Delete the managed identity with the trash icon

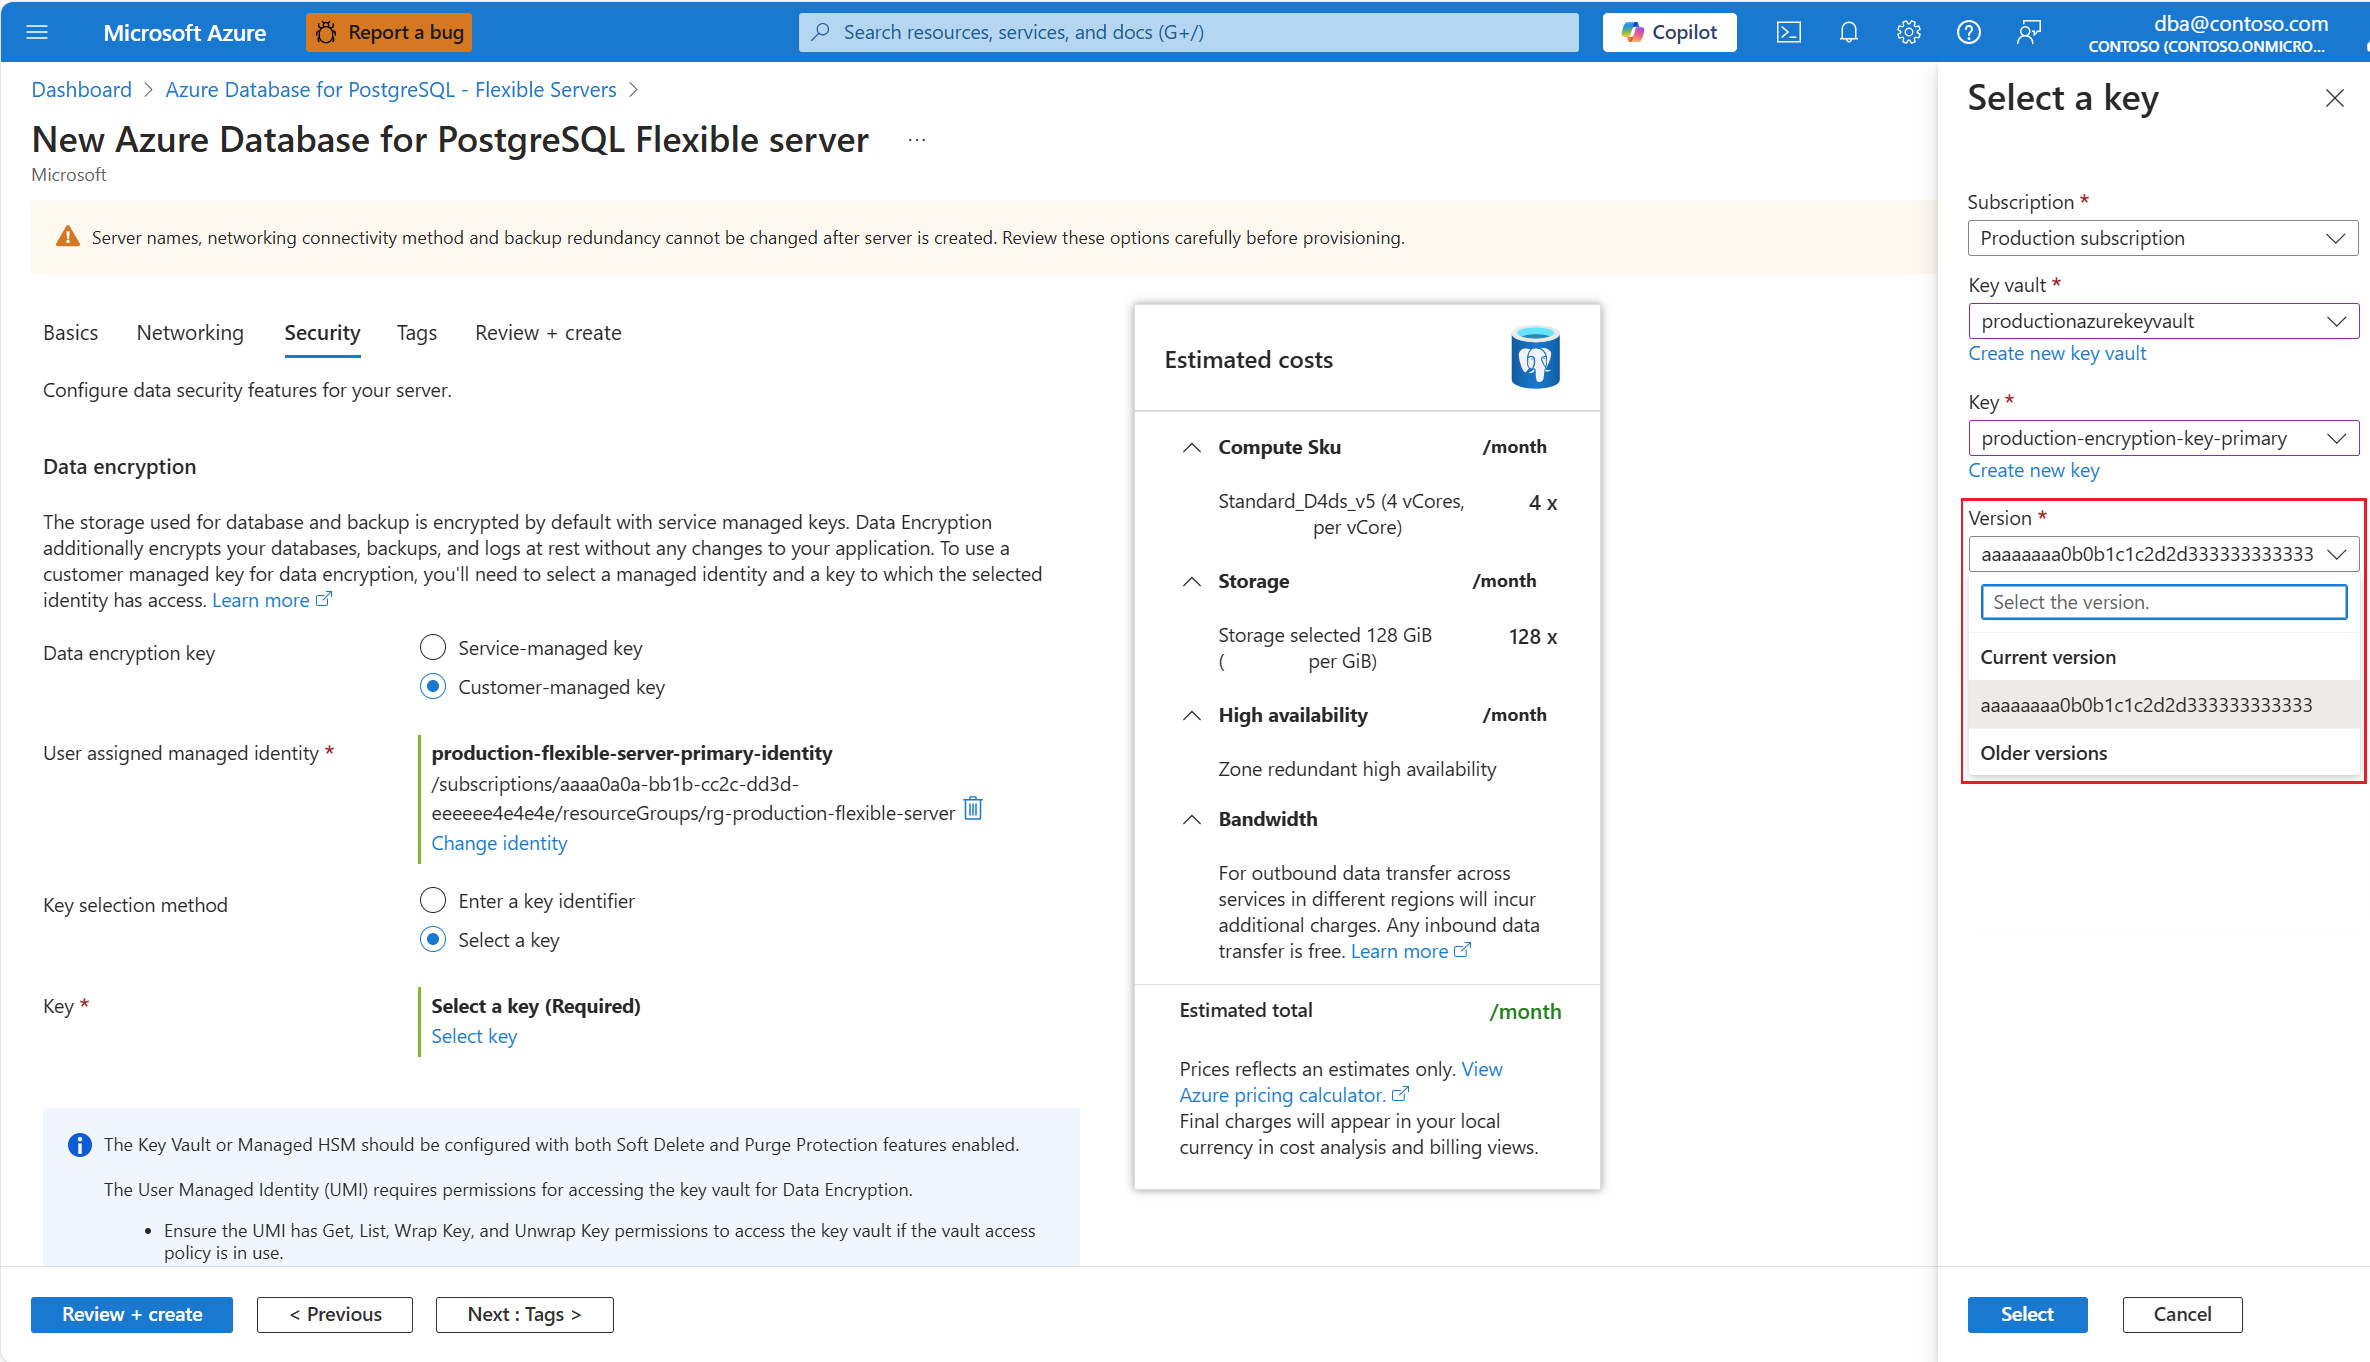point(973,808)
